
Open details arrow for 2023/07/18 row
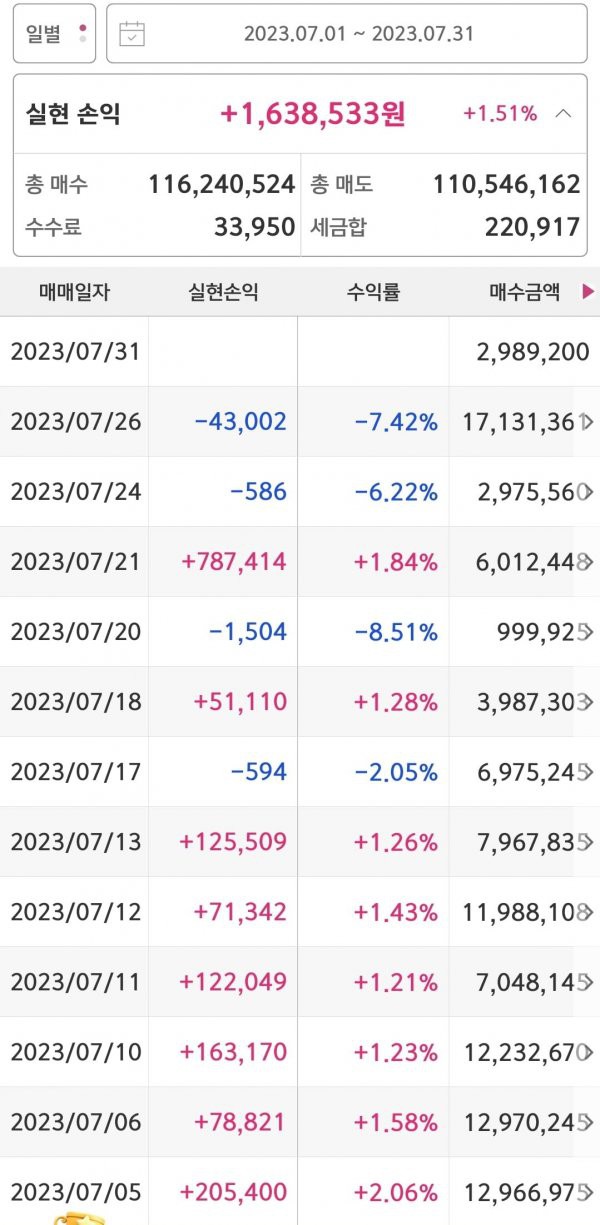tap(587, 702)
